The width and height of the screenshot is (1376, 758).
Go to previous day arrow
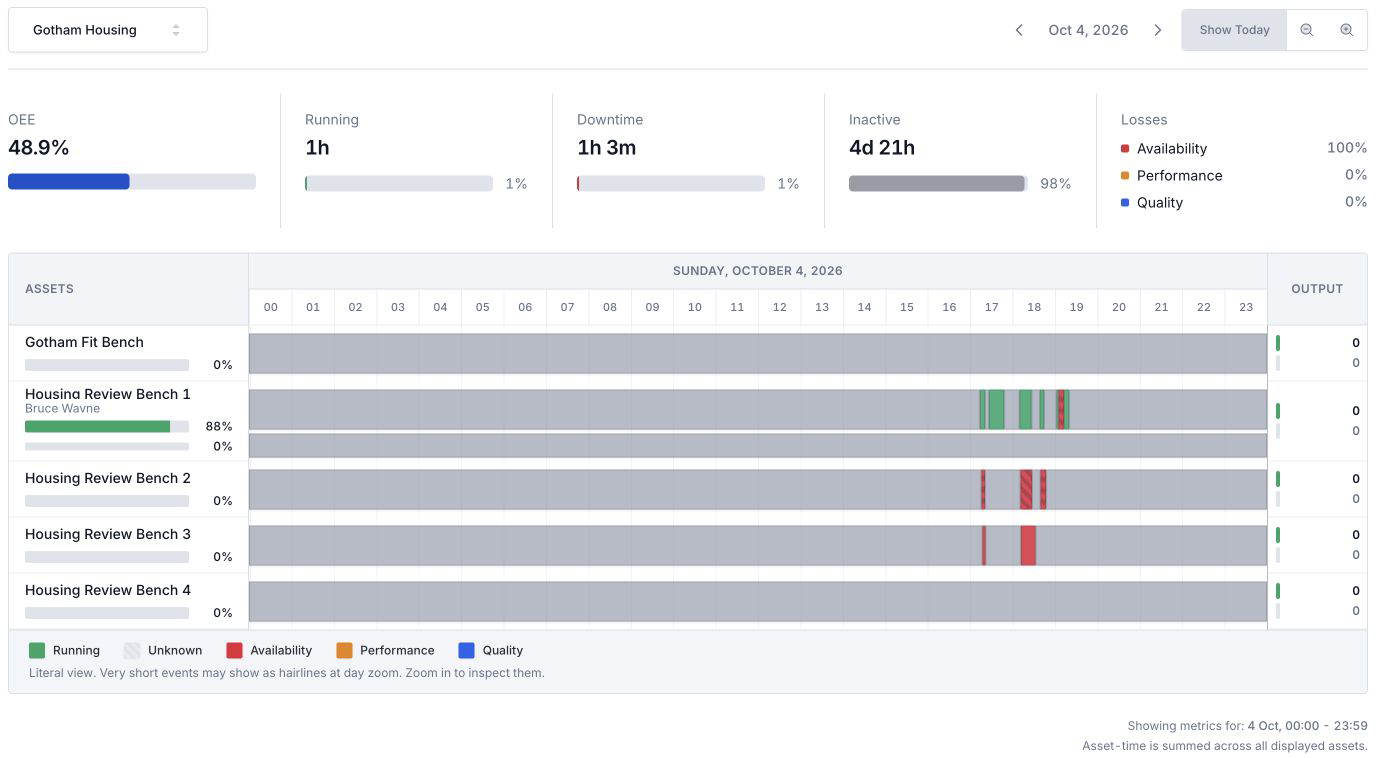point(1019,30)
